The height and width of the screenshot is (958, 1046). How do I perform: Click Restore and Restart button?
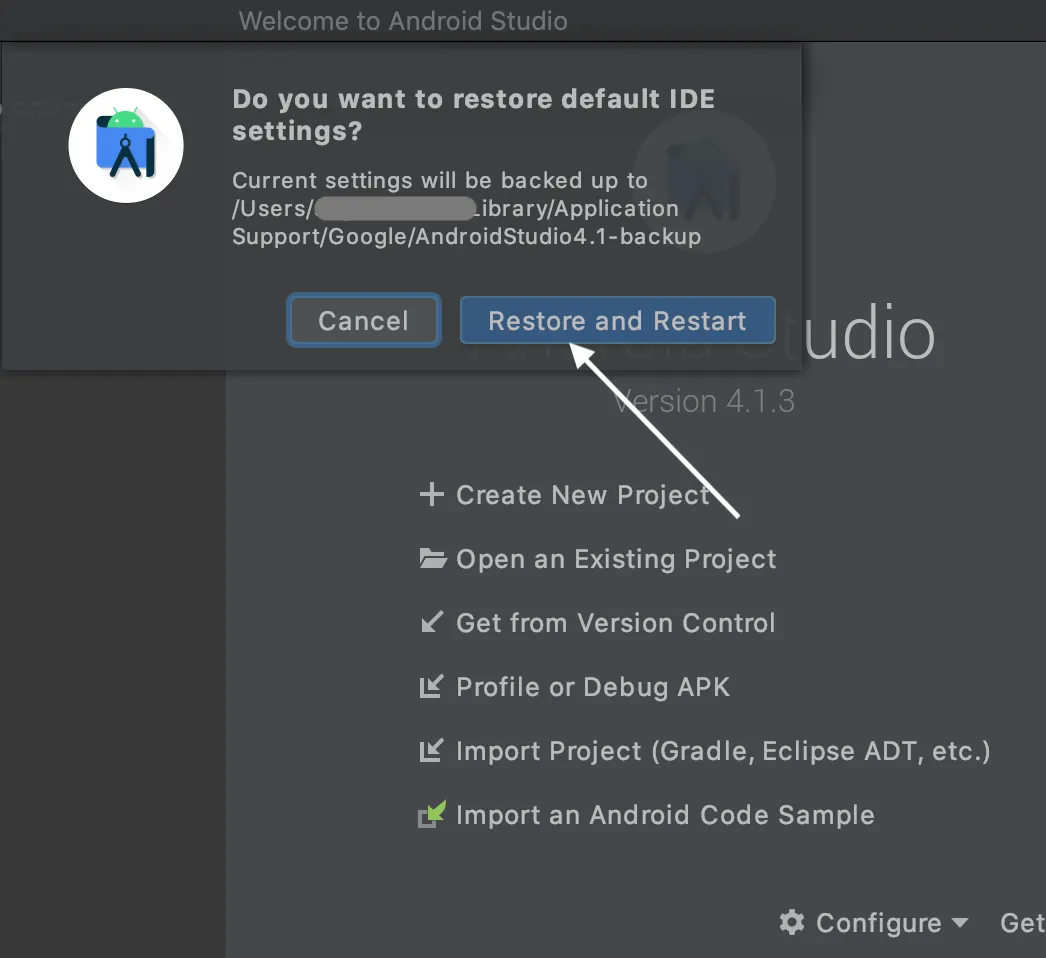tap(618, 320)
